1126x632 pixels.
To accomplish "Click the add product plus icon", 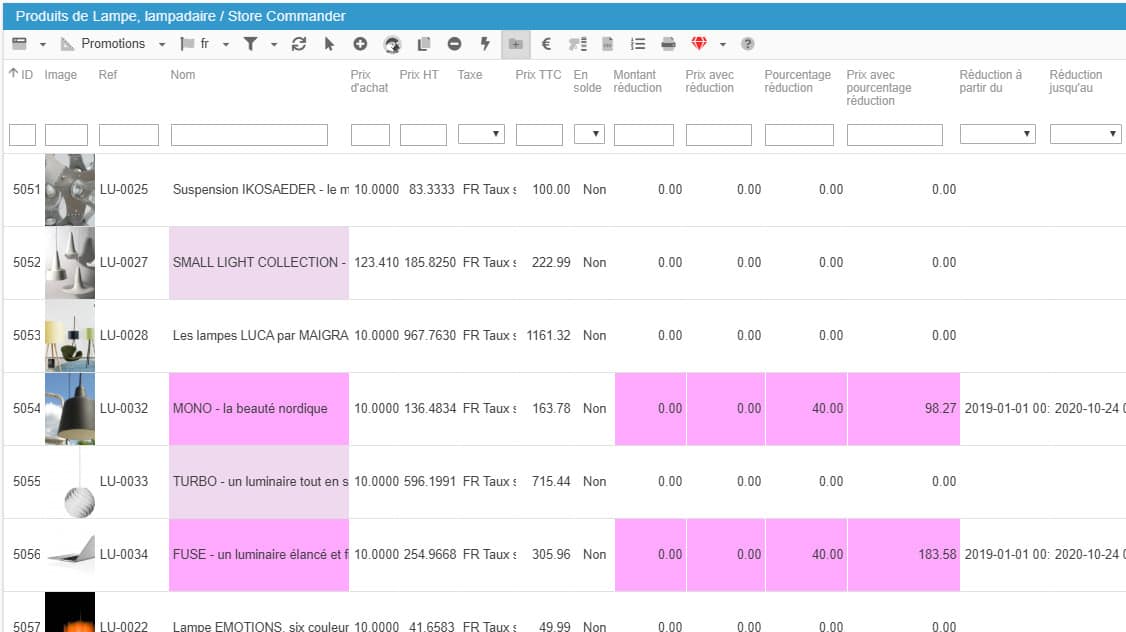I will click(x=360, y=44).
